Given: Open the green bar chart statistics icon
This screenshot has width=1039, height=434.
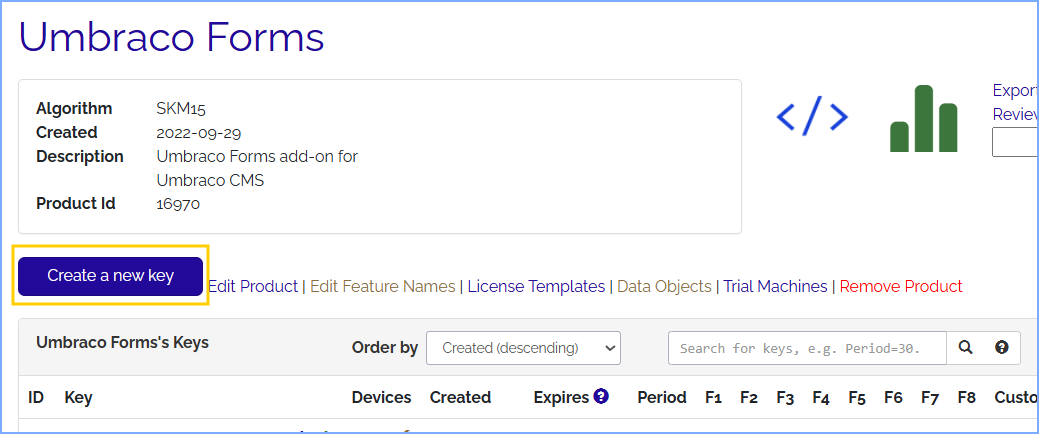Looking at the screenshot, I should [x=923, y=119].
